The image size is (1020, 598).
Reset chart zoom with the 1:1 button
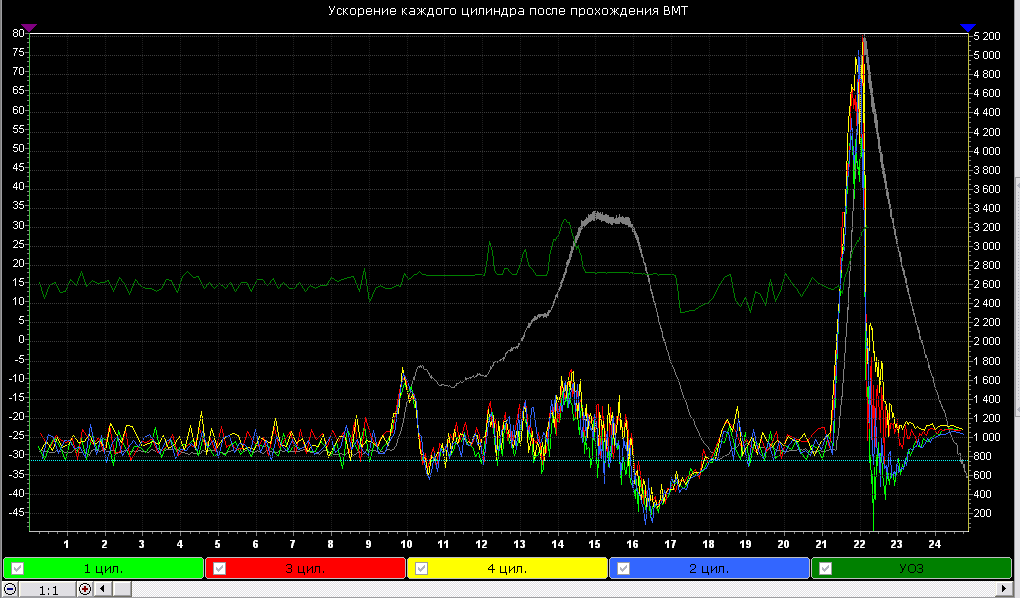click(x=48, y=590)
